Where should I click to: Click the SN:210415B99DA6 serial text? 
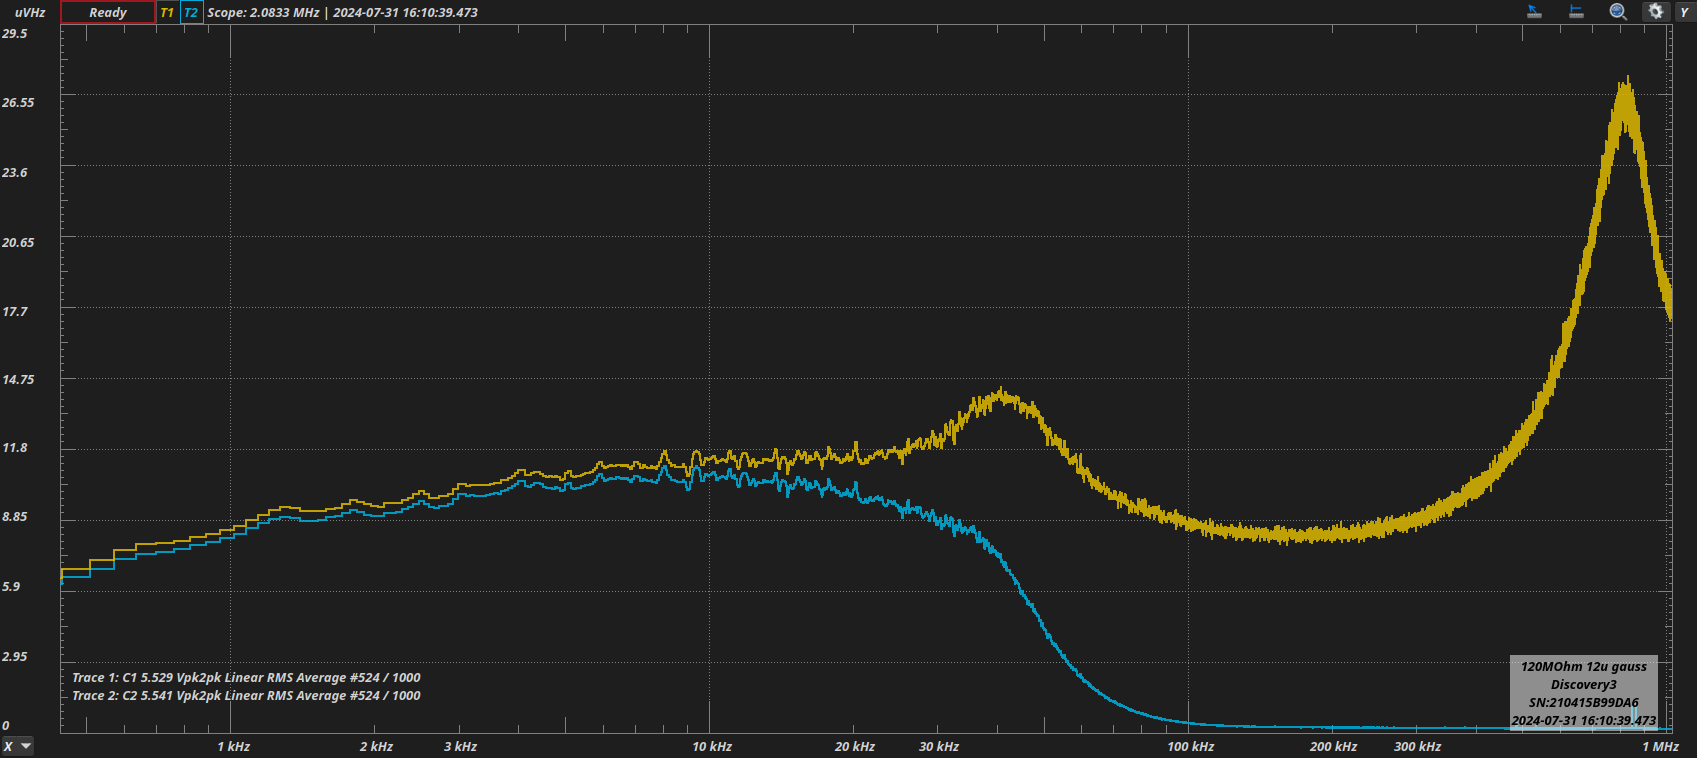tap(1584, 702)
